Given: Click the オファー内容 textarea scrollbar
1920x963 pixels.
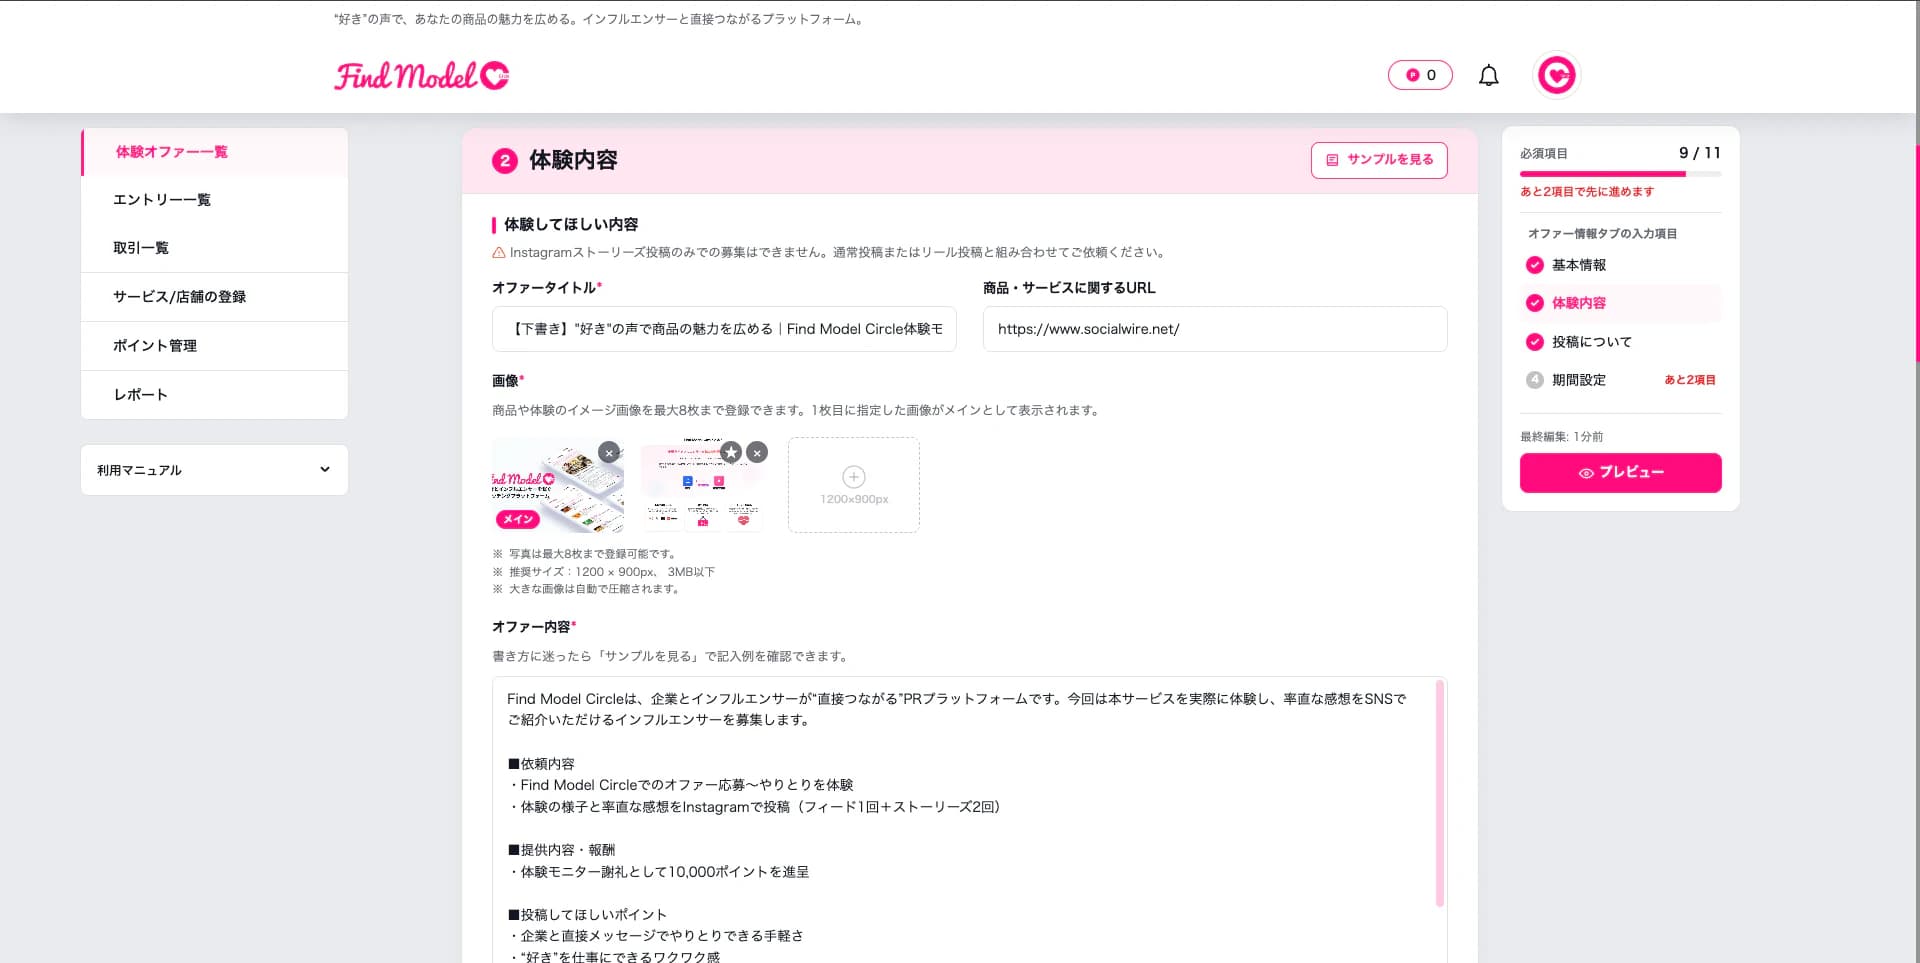Looking at the screenshot, I should [1440, 793].
